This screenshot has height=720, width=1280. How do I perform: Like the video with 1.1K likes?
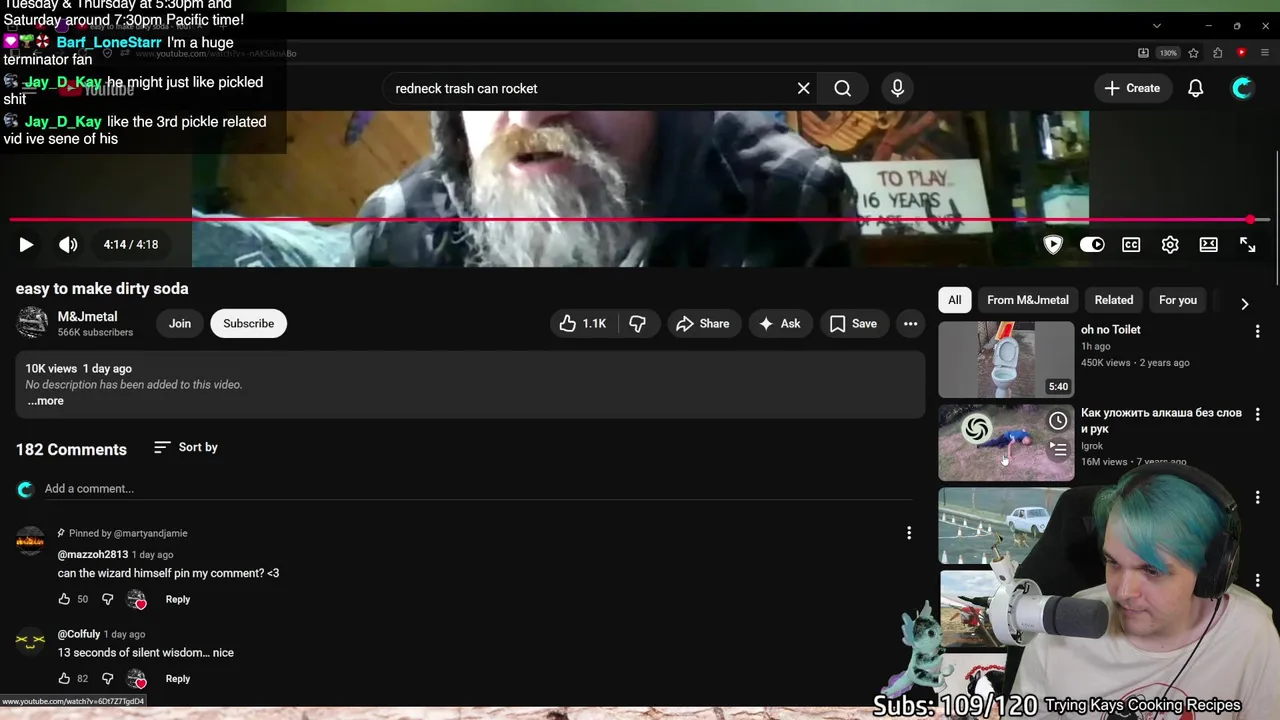584,323
